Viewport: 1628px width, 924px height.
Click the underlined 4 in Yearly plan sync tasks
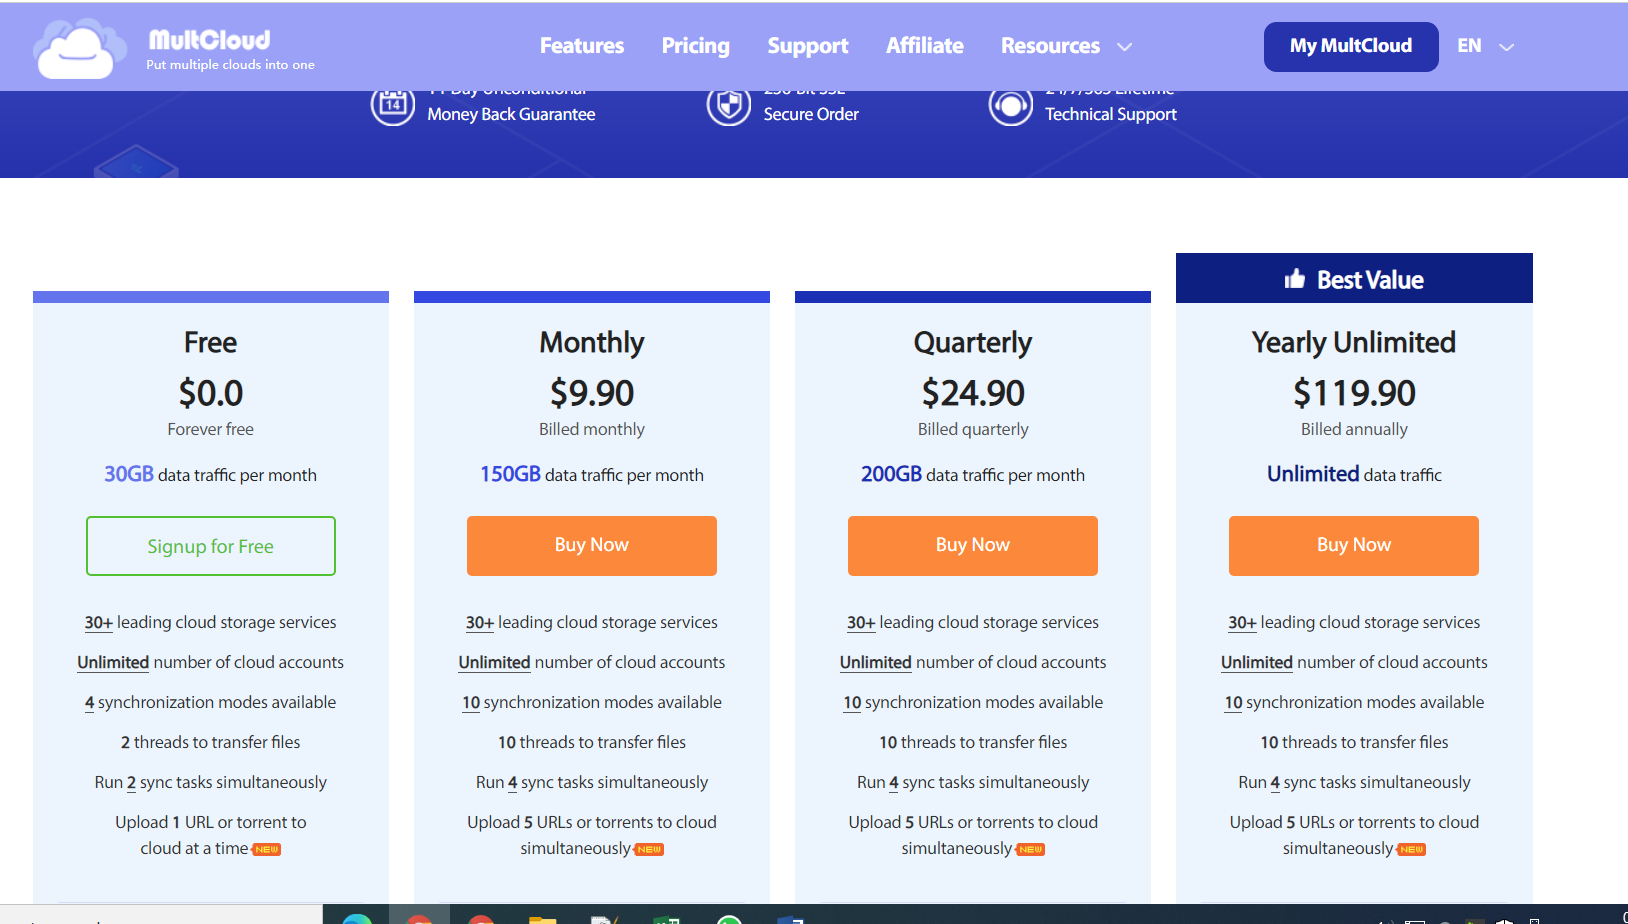1275,783
